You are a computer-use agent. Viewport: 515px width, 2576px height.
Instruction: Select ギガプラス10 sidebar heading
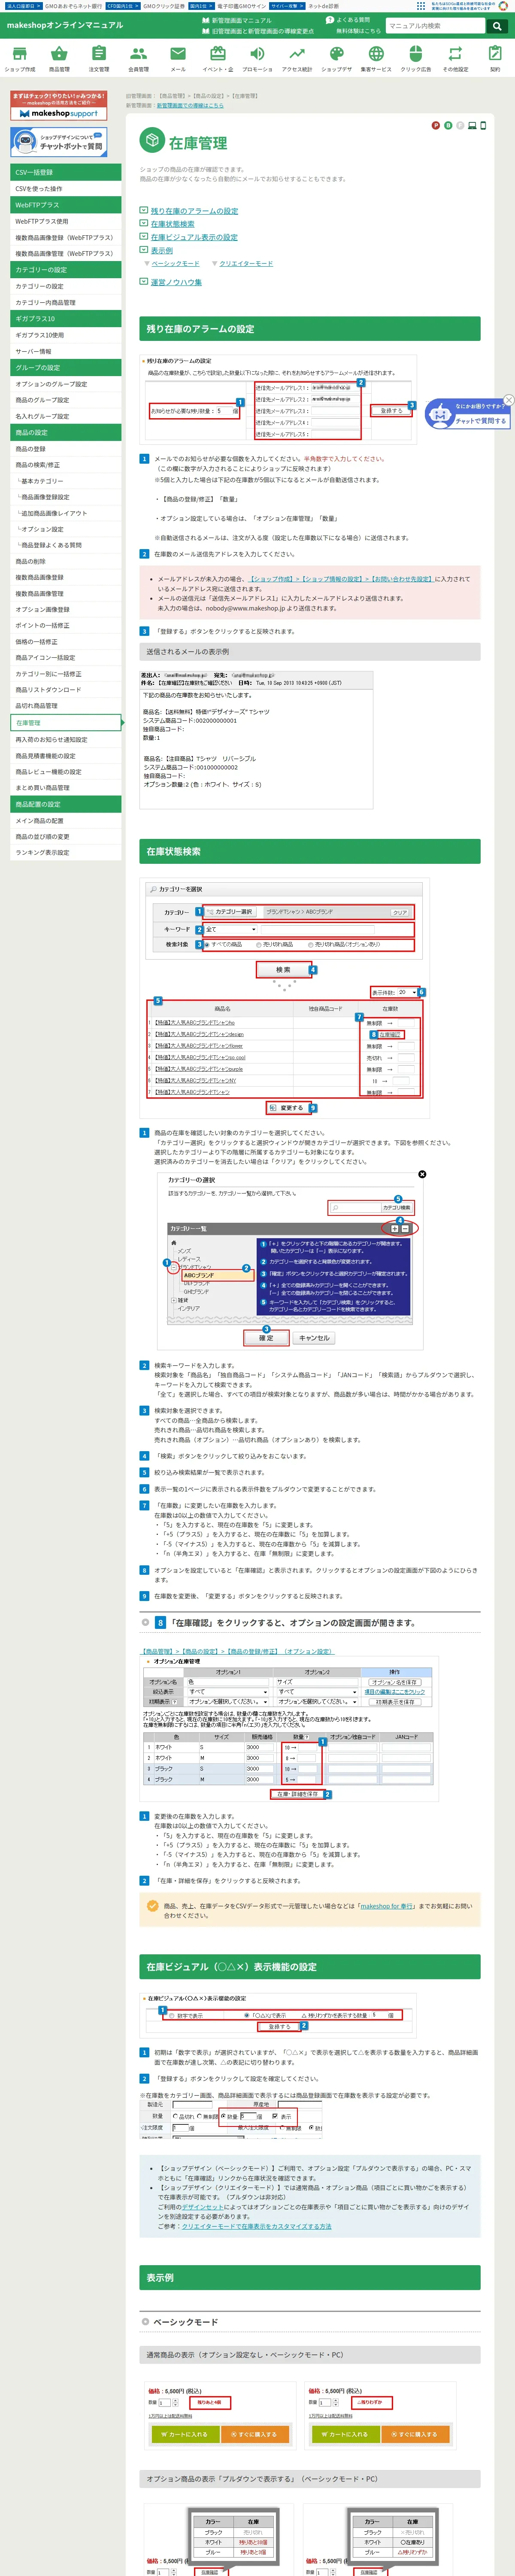tap(66, 319)
